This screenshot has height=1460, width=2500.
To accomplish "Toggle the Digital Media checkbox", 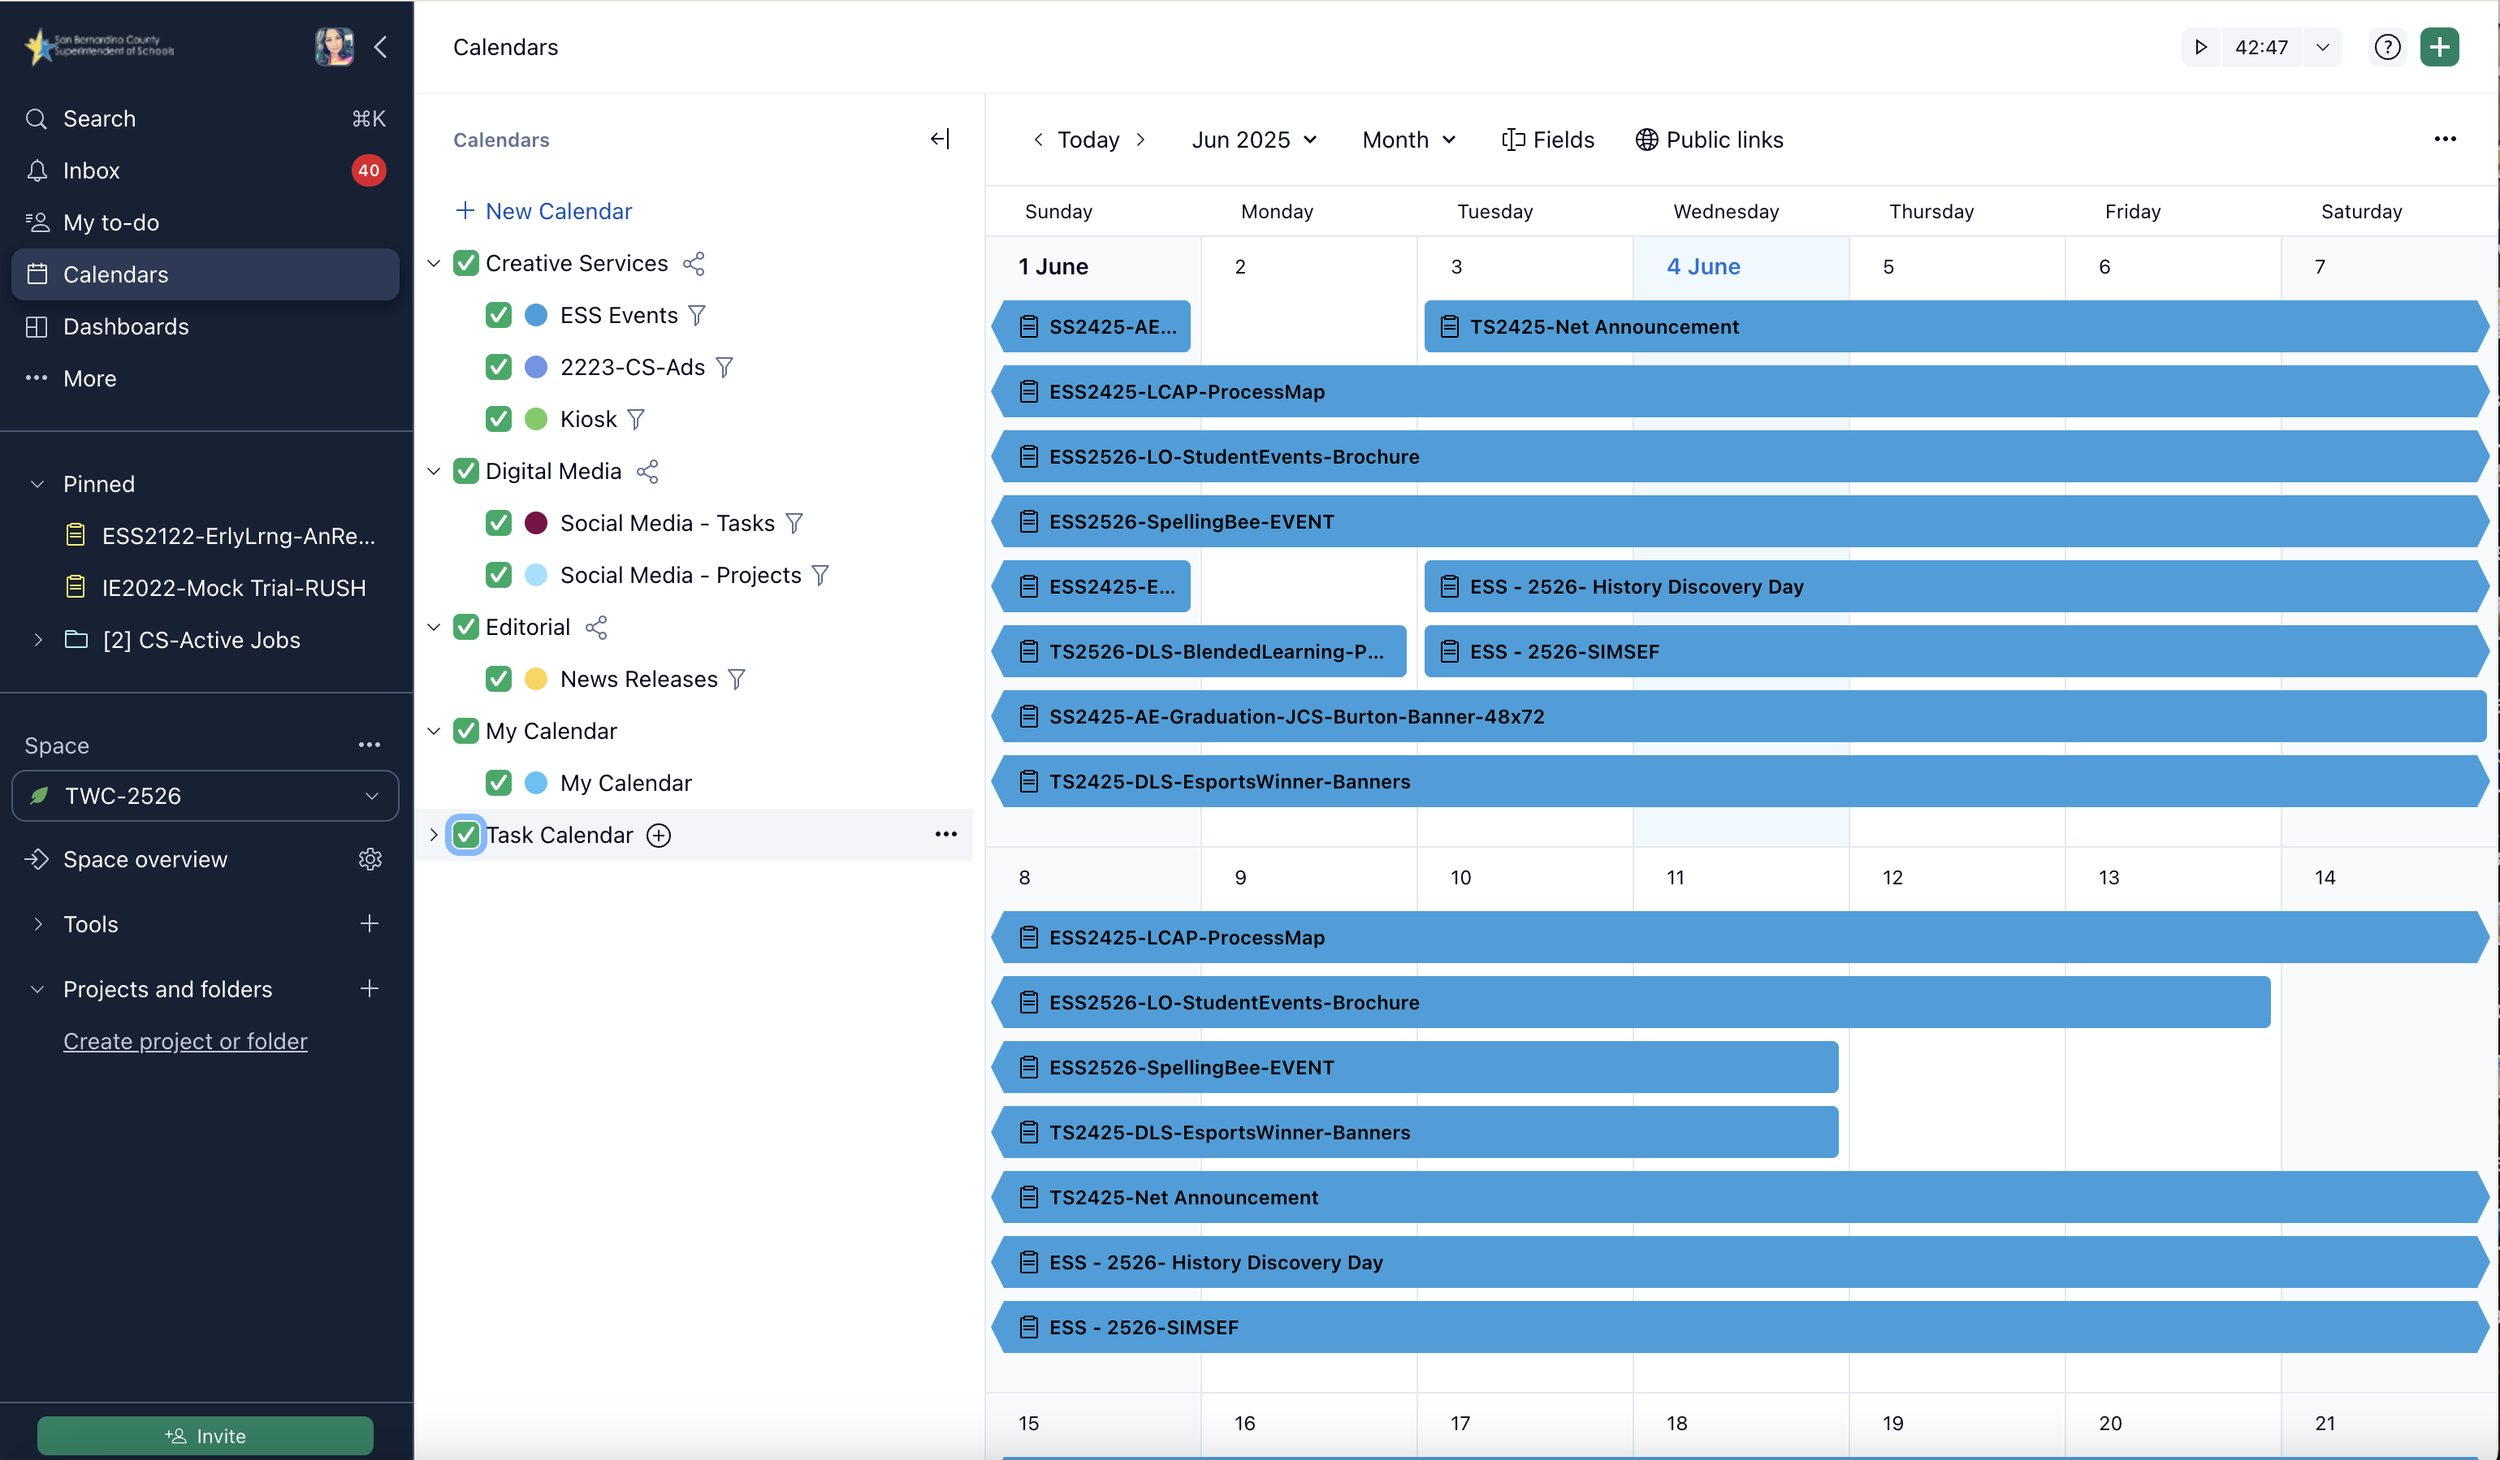I will (466, 471).
